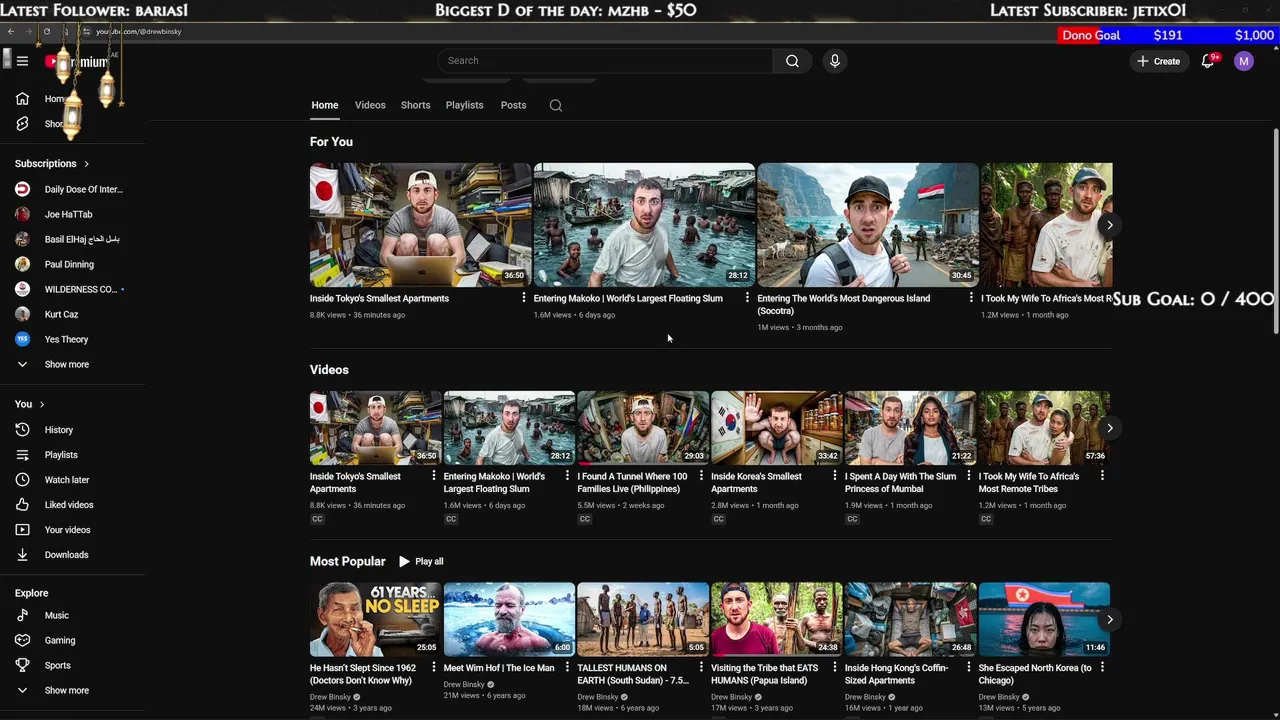1280x720 pixels.
Task: Open the purple account avatar
Action: click(x=1244, y=61)
